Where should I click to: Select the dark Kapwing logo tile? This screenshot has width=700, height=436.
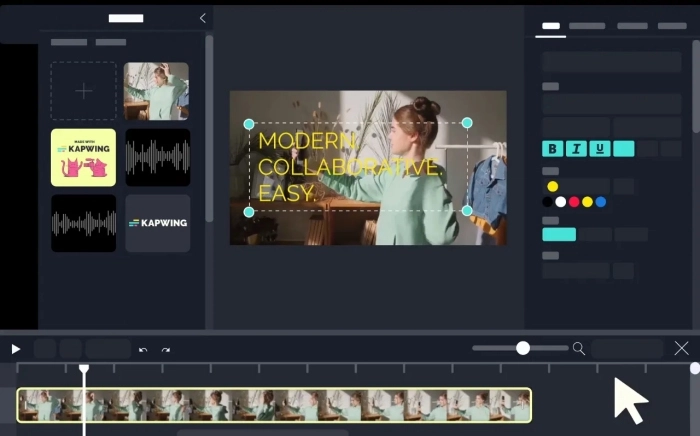tap(157, 223)
